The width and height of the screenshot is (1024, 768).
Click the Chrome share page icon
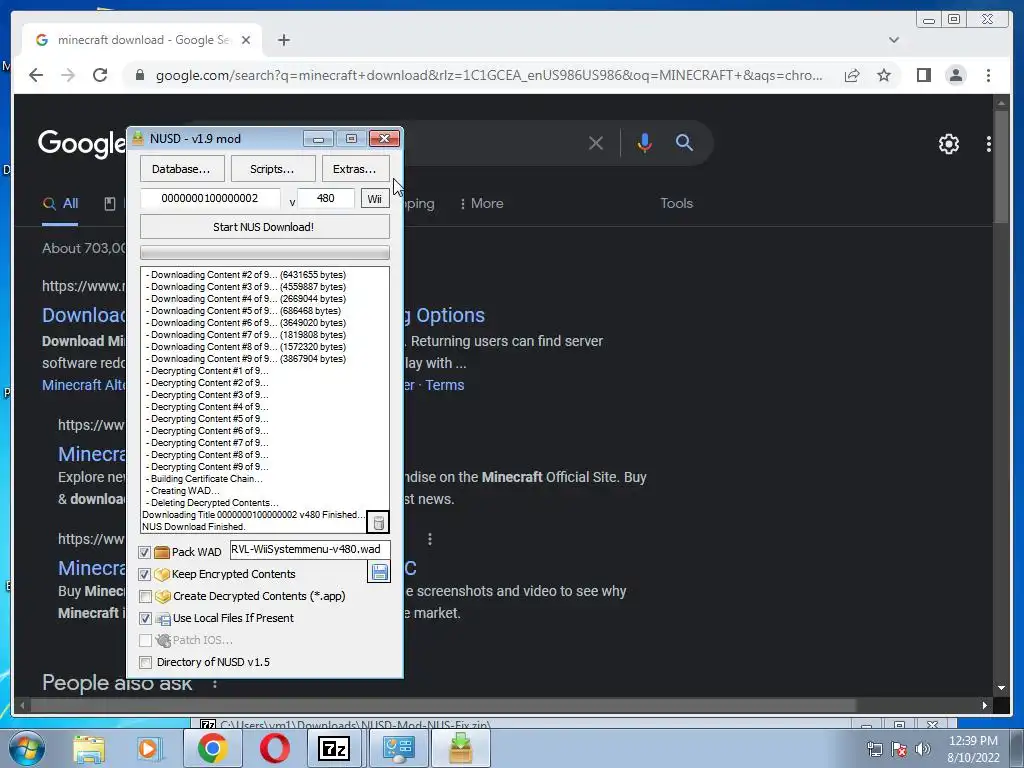pos(852,75)
